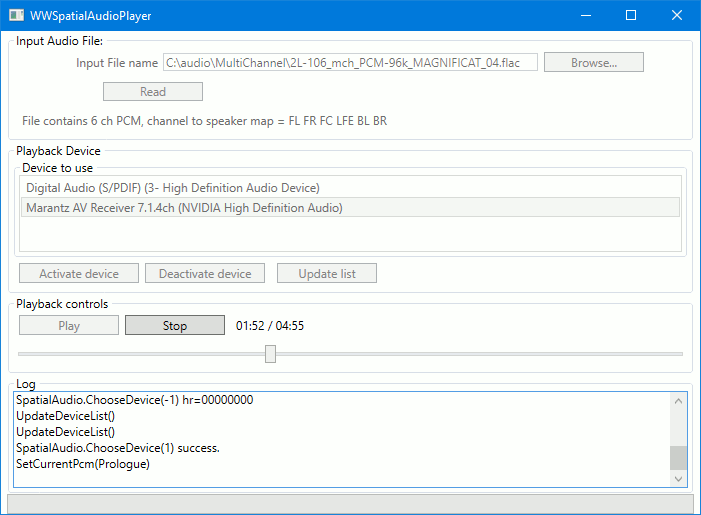The image size is (701, 515).
Task: Select Marantz AV Receiver 7.1.4ch device
Action: (184, 208)
